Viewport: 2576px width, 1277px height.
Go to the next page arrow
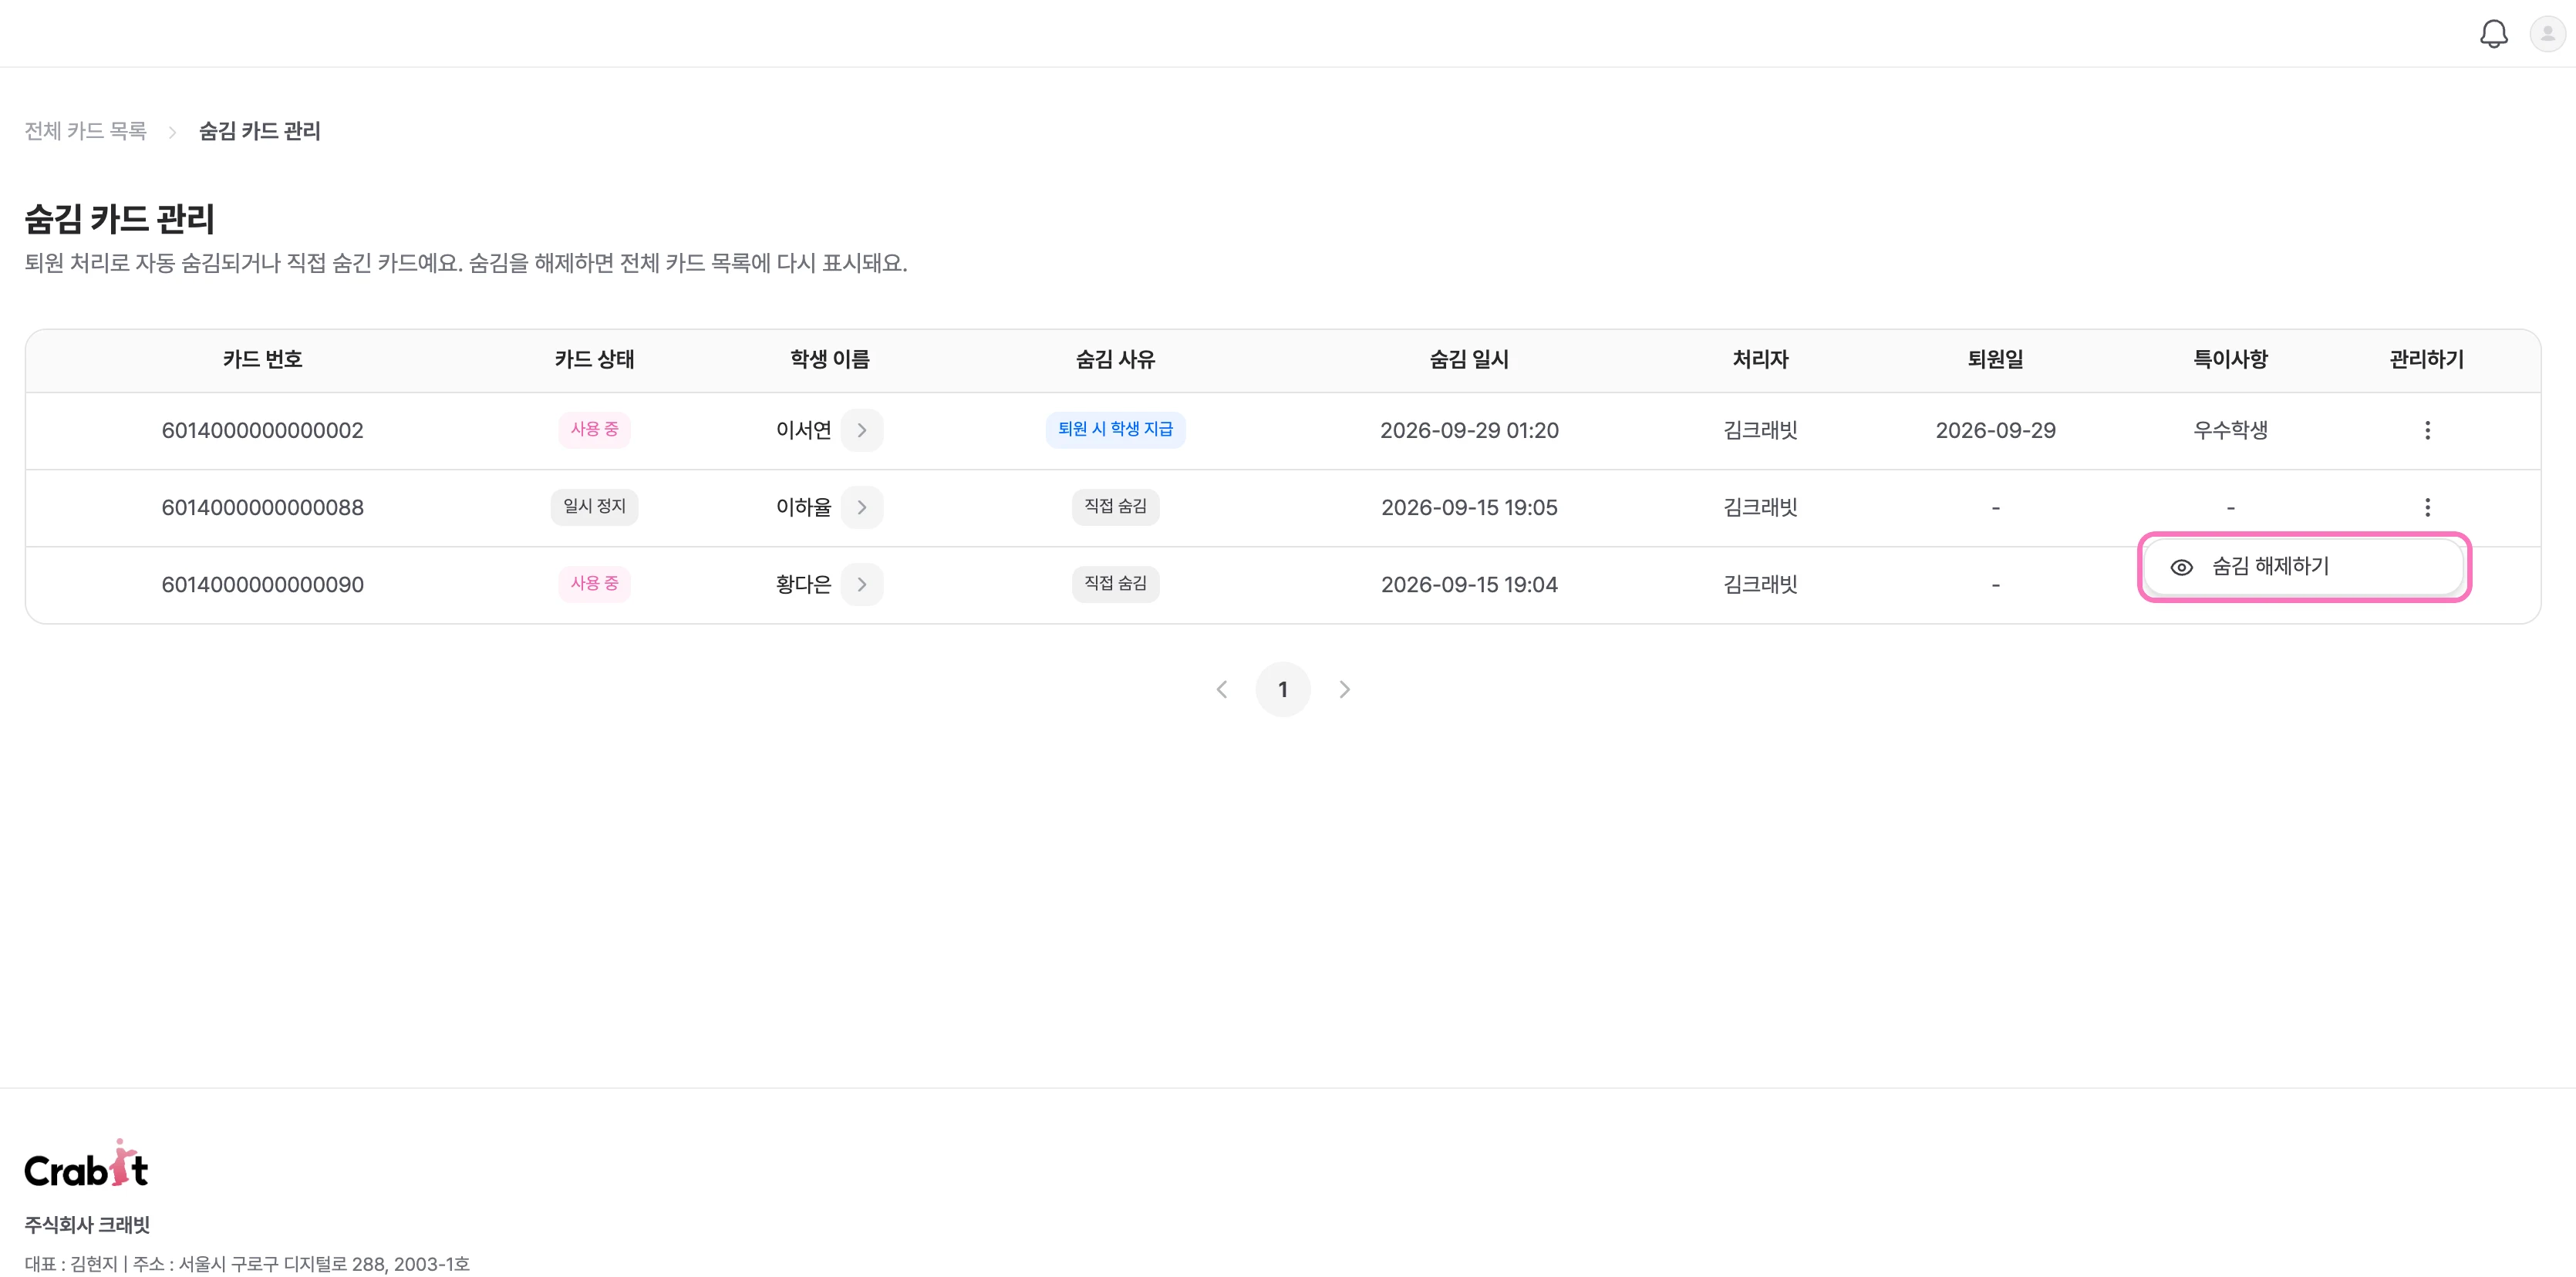pos(1344,689)
